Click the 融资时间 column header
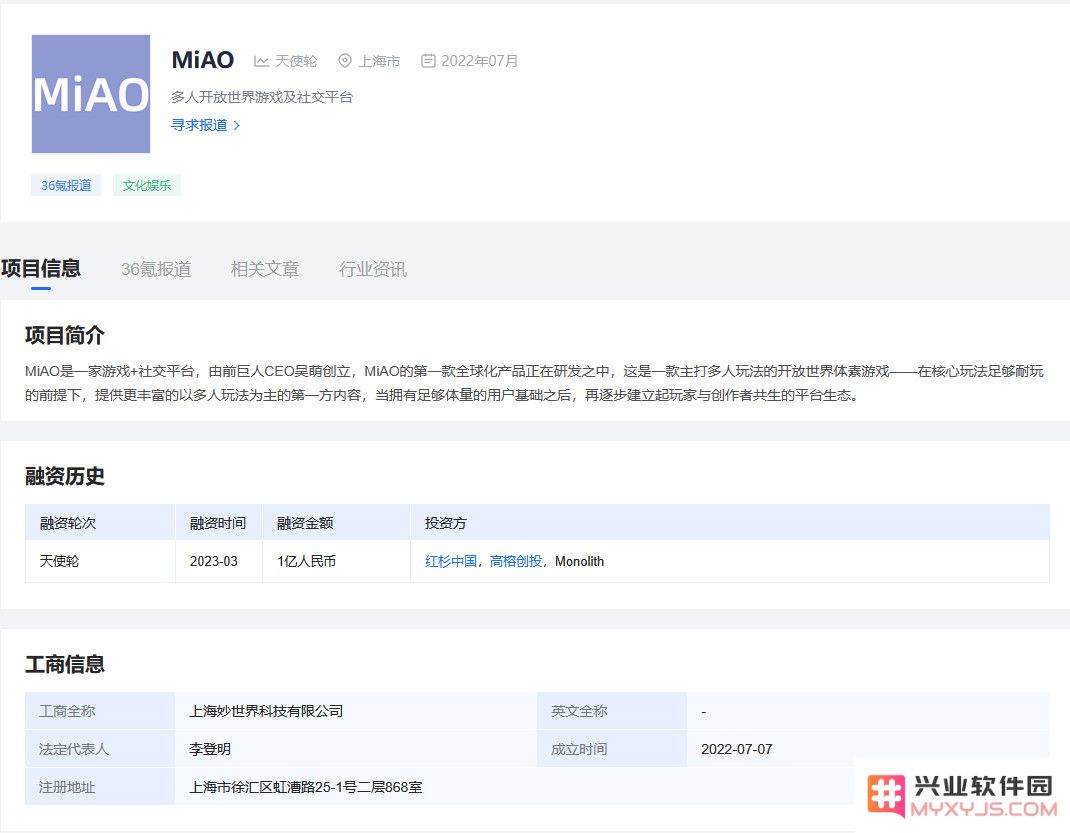 click(218, 523)
